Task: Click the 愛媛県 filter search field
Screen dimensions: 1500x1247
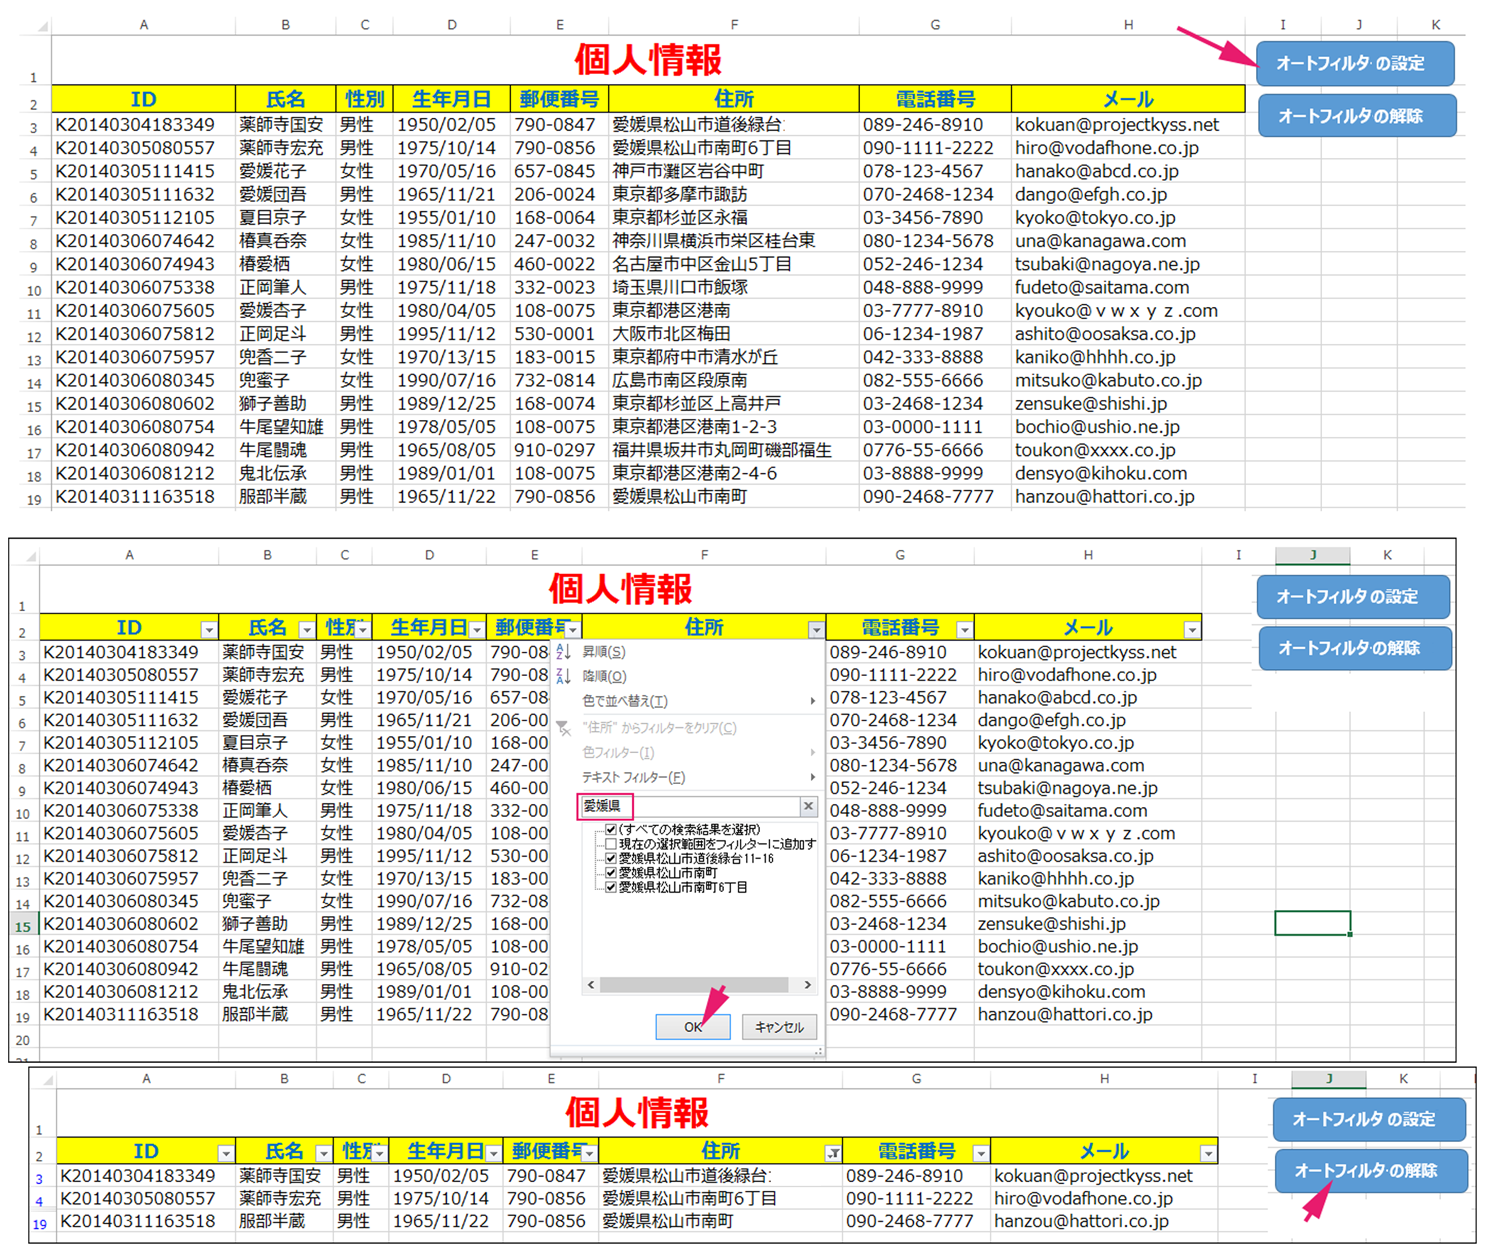Action: 690,806
